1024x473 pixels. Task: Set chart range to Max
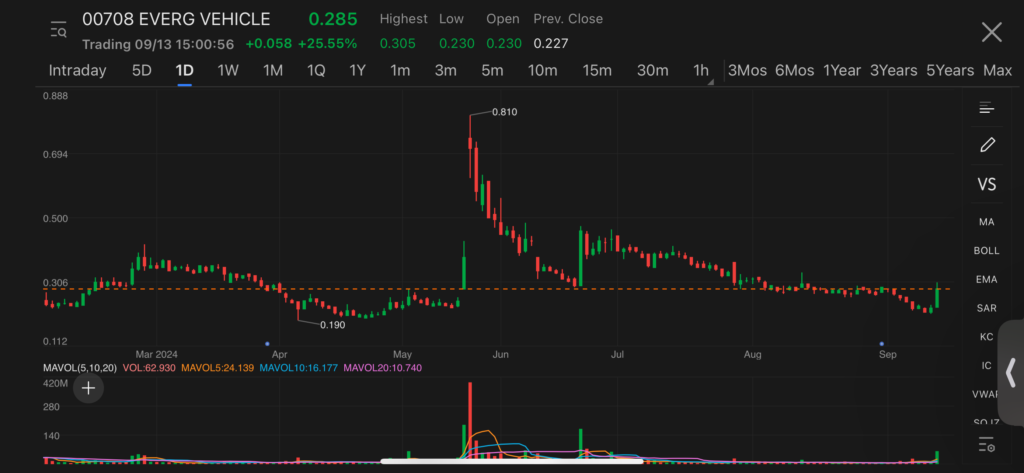pyautogui.click(x=997, y=71)
